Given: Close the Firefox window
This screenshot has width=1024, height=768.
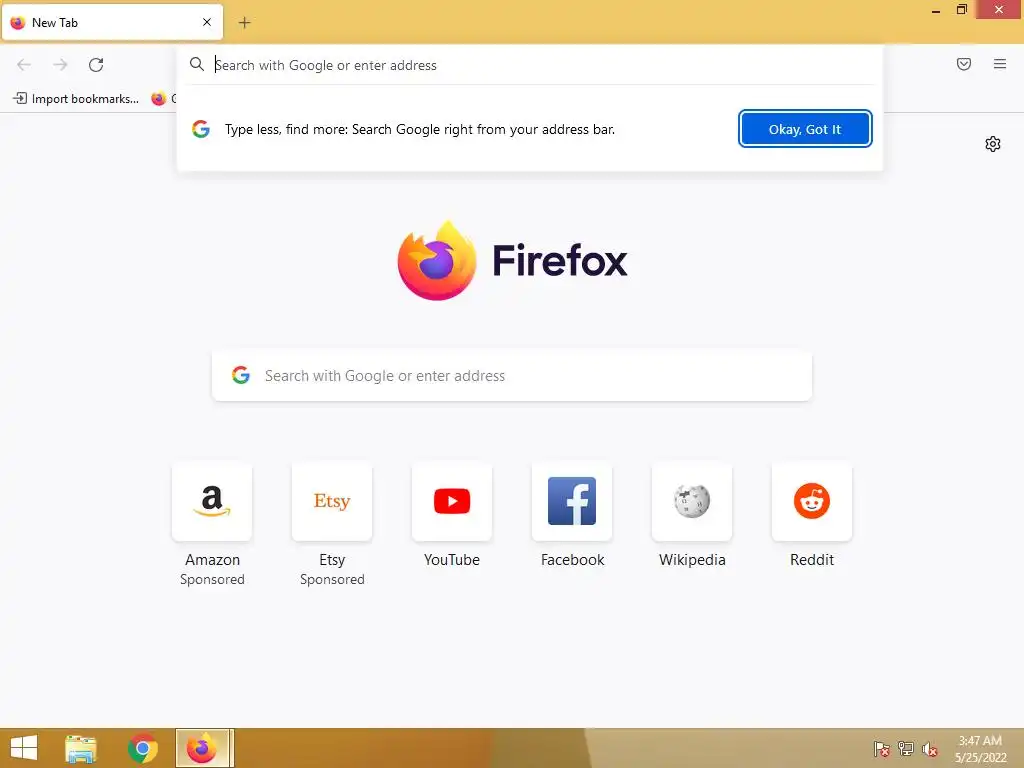Looking at the screenshot, I should point(999,10).
